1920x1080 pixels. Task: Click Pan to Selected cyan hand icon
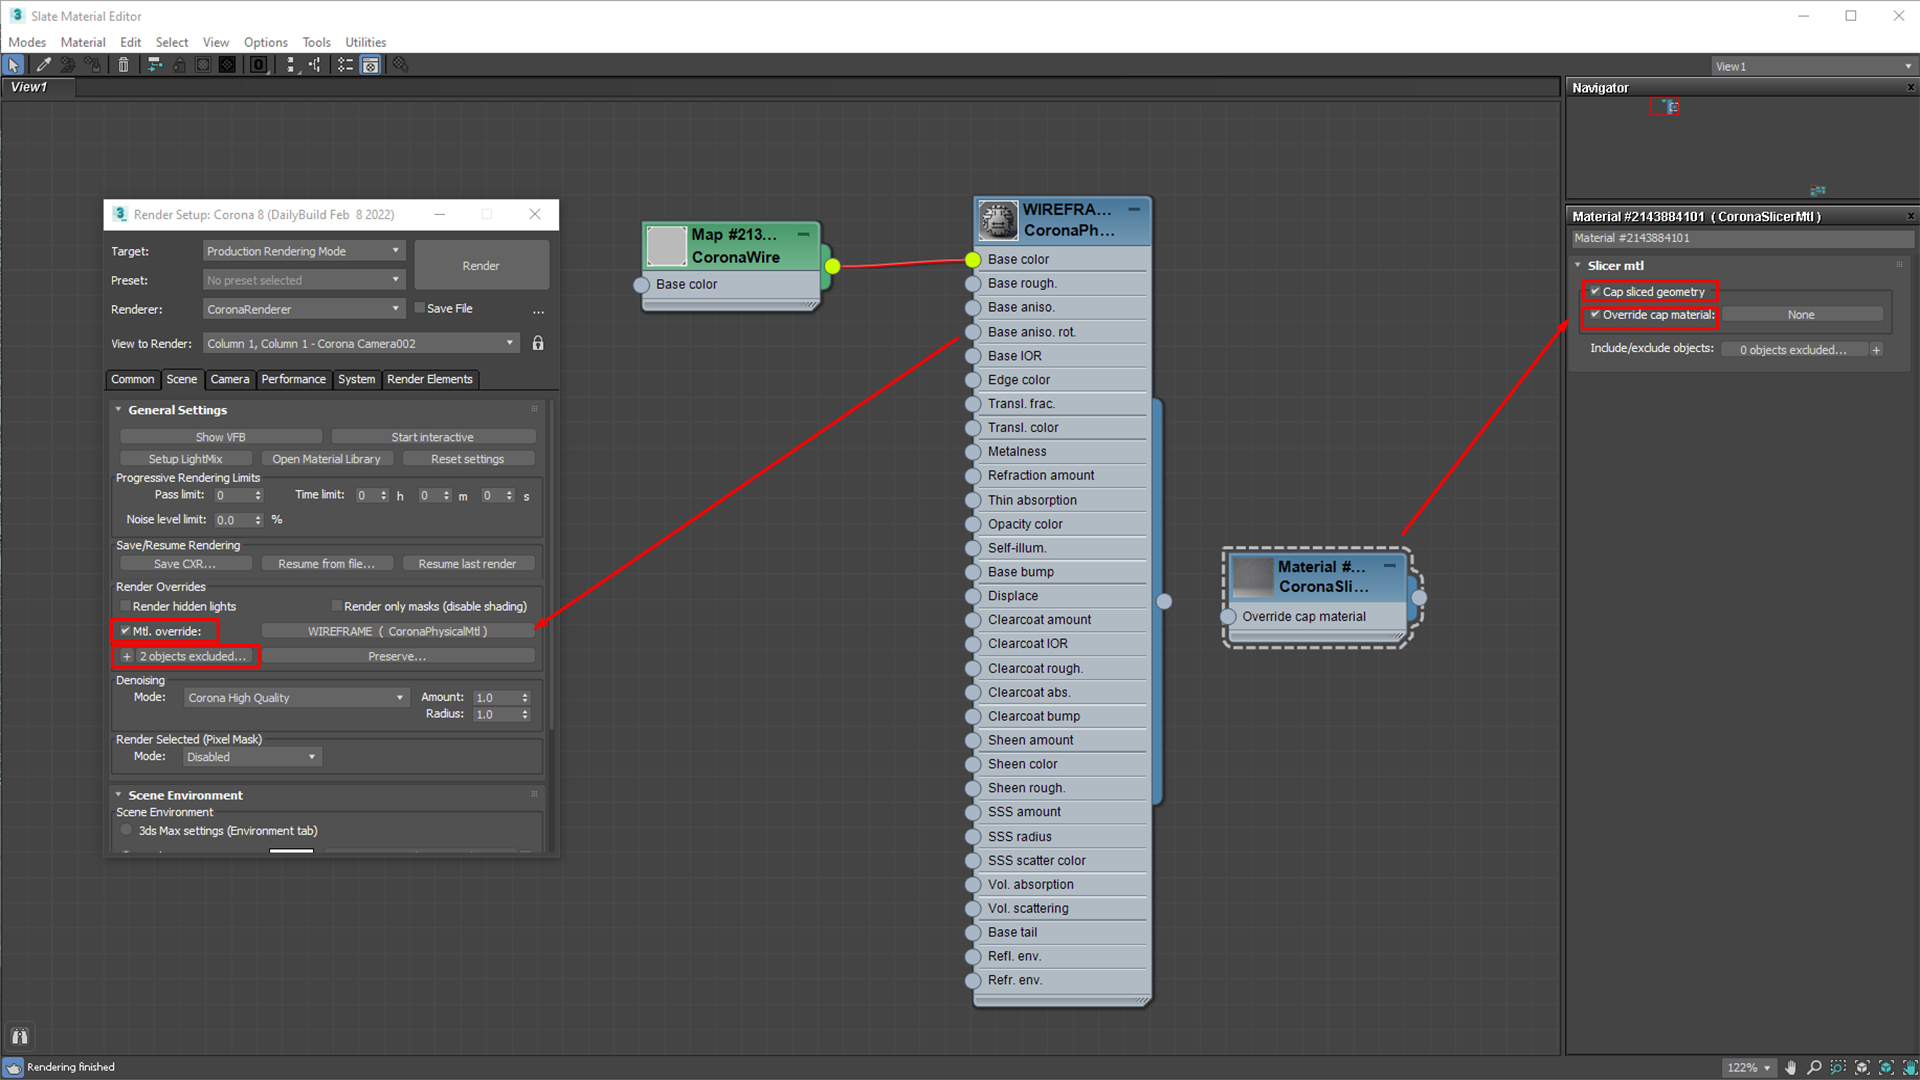1909,1067
